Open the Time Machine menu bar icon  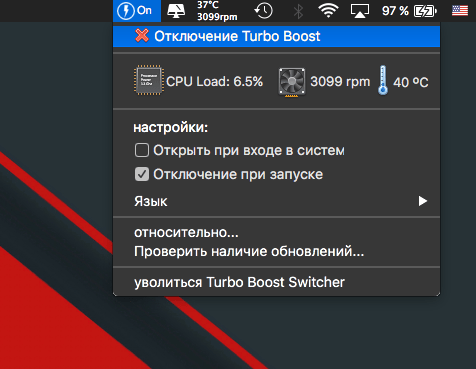coord(263,11)
